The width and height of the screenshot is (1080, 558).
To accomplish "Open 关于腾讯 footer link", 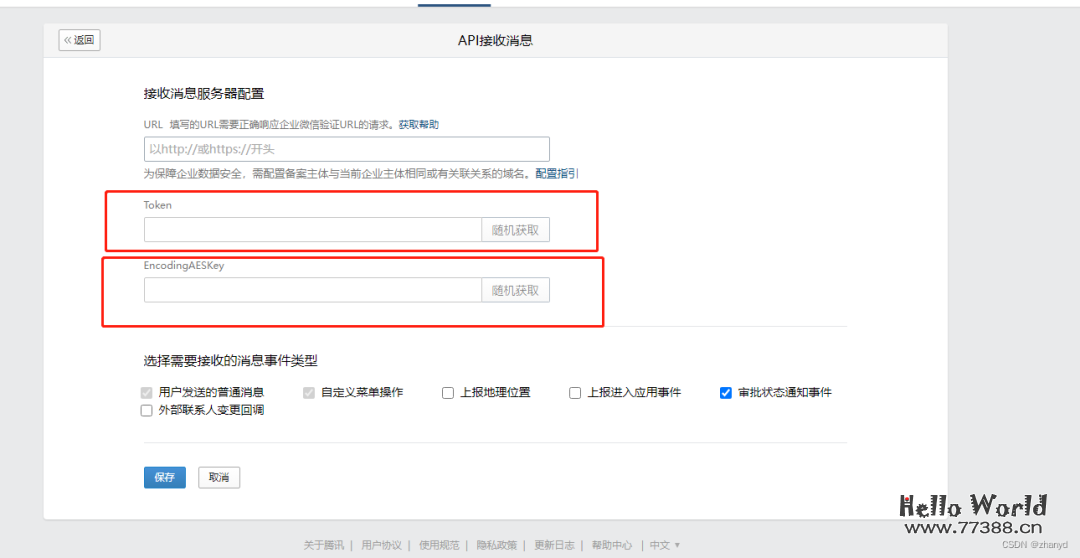I will 324,545.
